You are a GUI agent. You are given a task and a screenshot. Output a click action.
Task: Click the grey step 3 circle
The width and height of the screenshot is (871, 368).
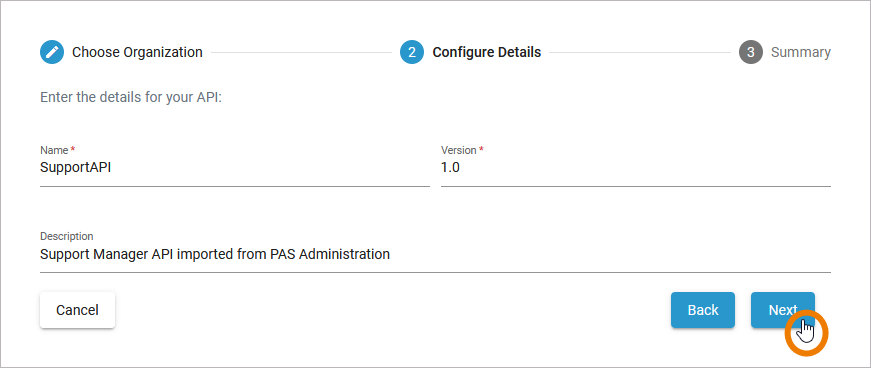click(750, 53)
